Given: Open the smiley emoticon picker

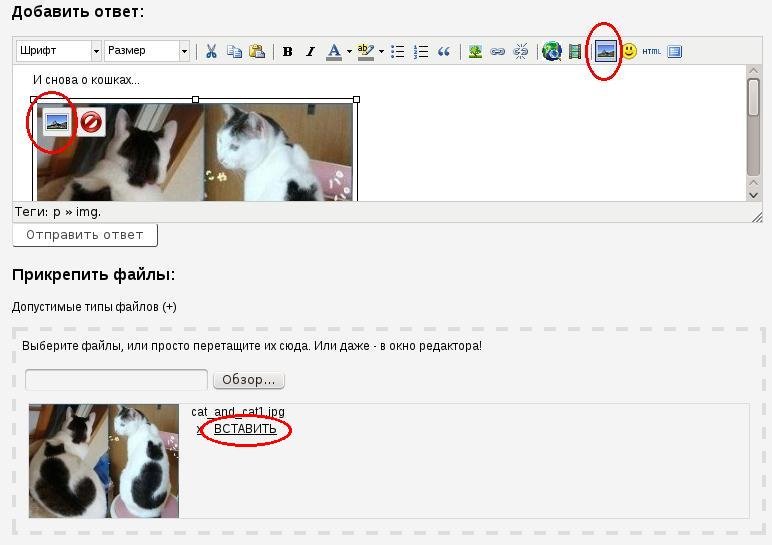Looking at the screenshot, I should point(629,51).
